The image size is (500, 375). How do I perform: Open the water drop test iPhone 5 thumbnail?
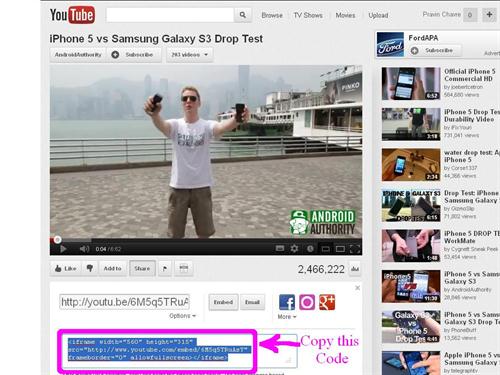coord(411,165)
